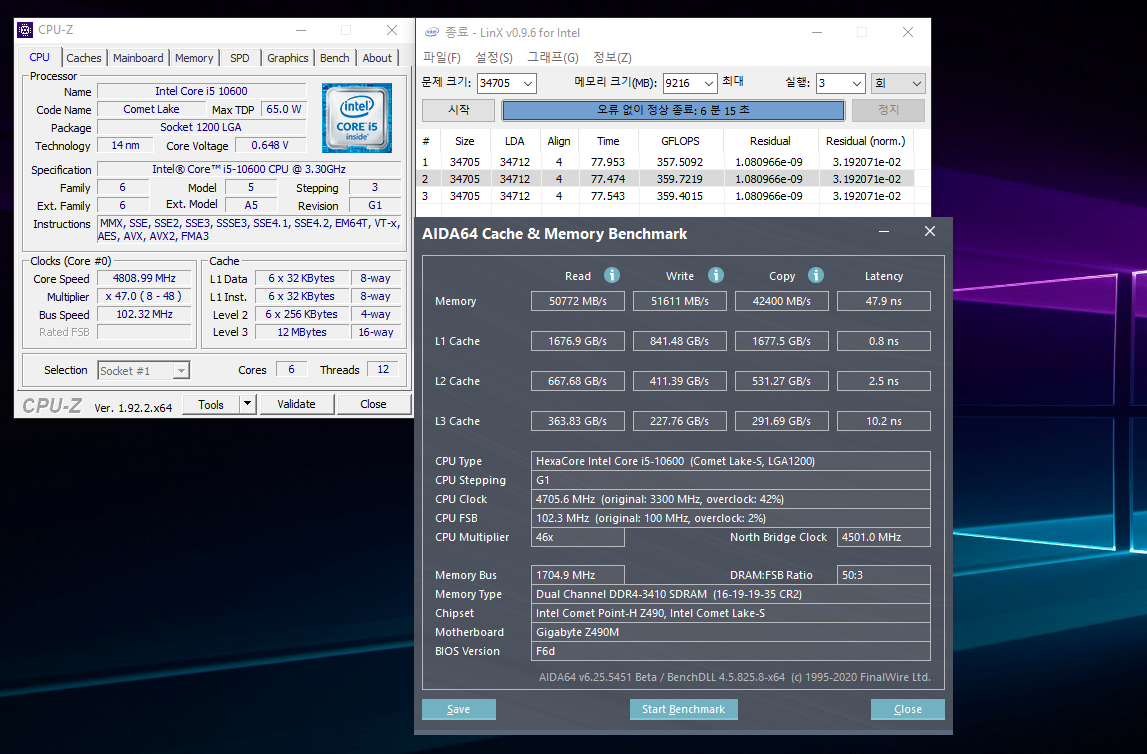Click the LDA column header in LinX

click(x=514, y=141)
